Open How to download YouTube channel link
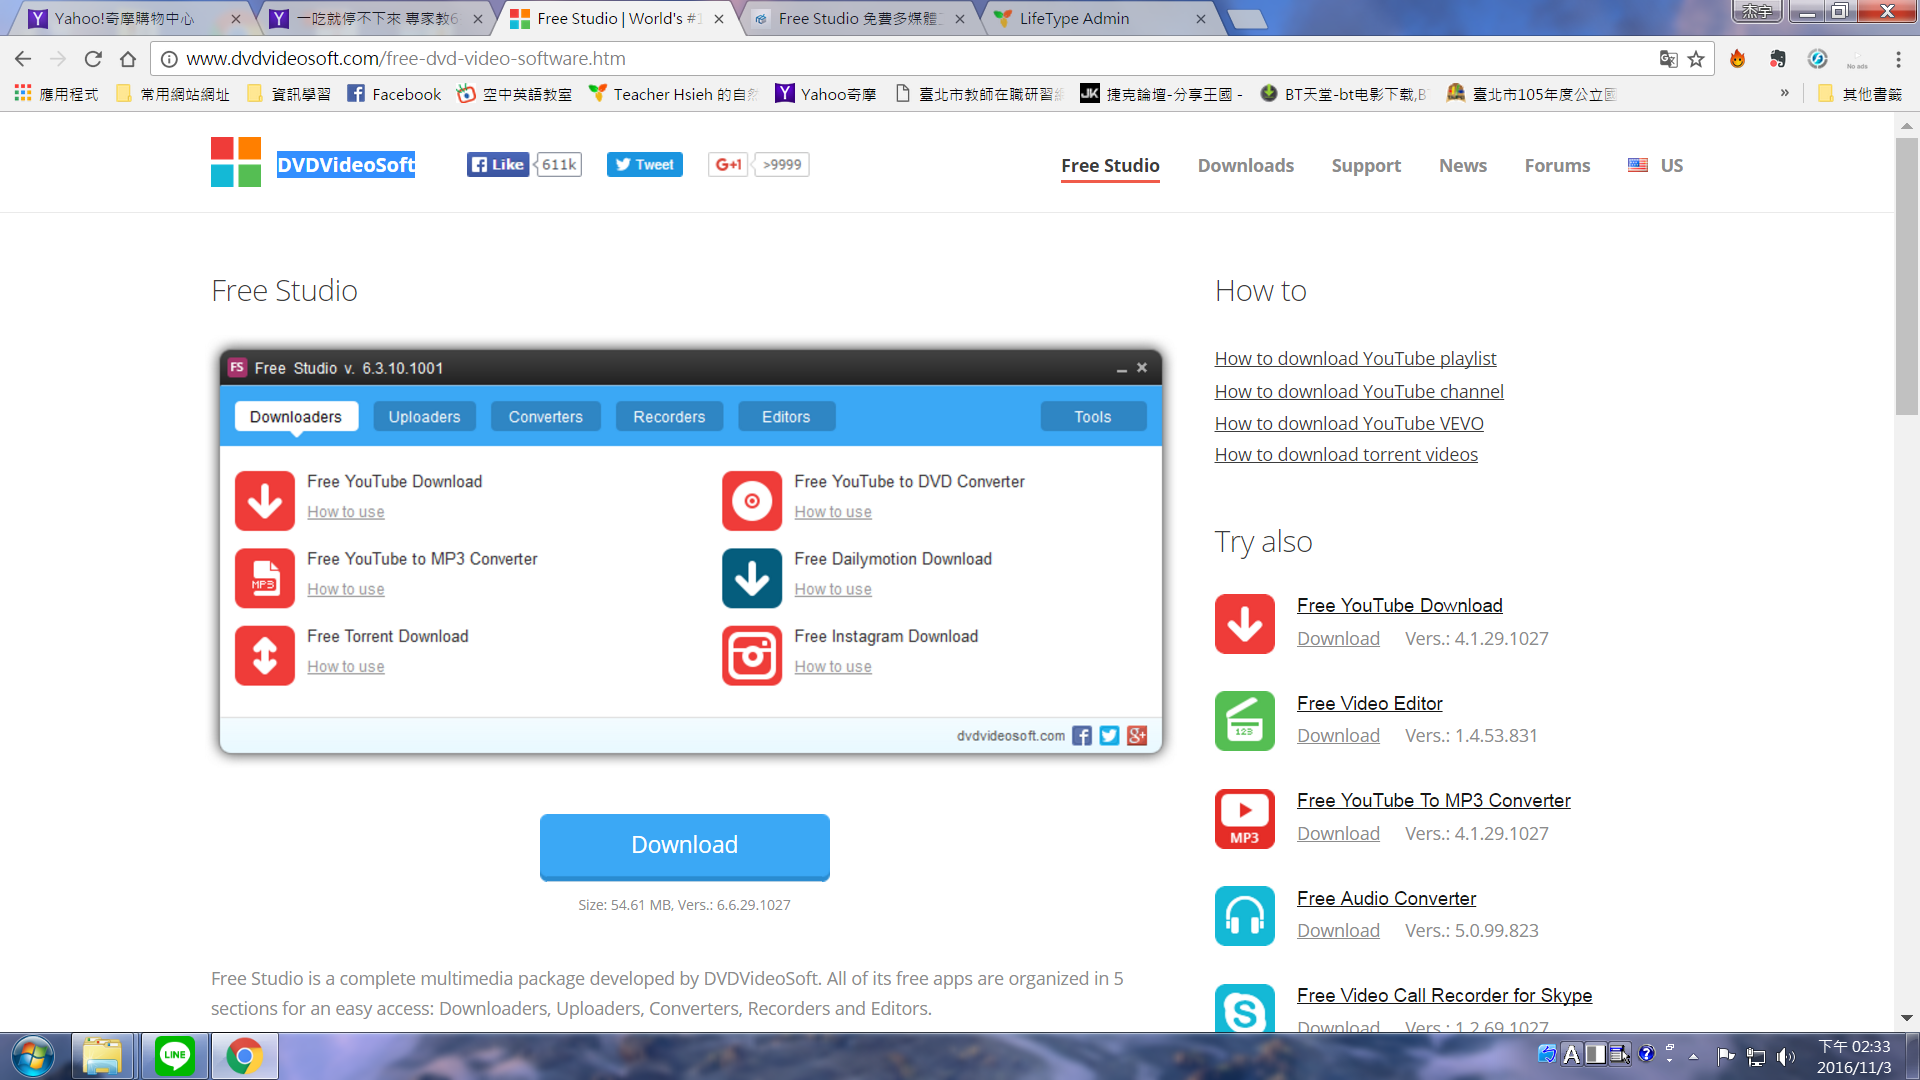The image size is (1920, 1080). tap(1359, 391)
